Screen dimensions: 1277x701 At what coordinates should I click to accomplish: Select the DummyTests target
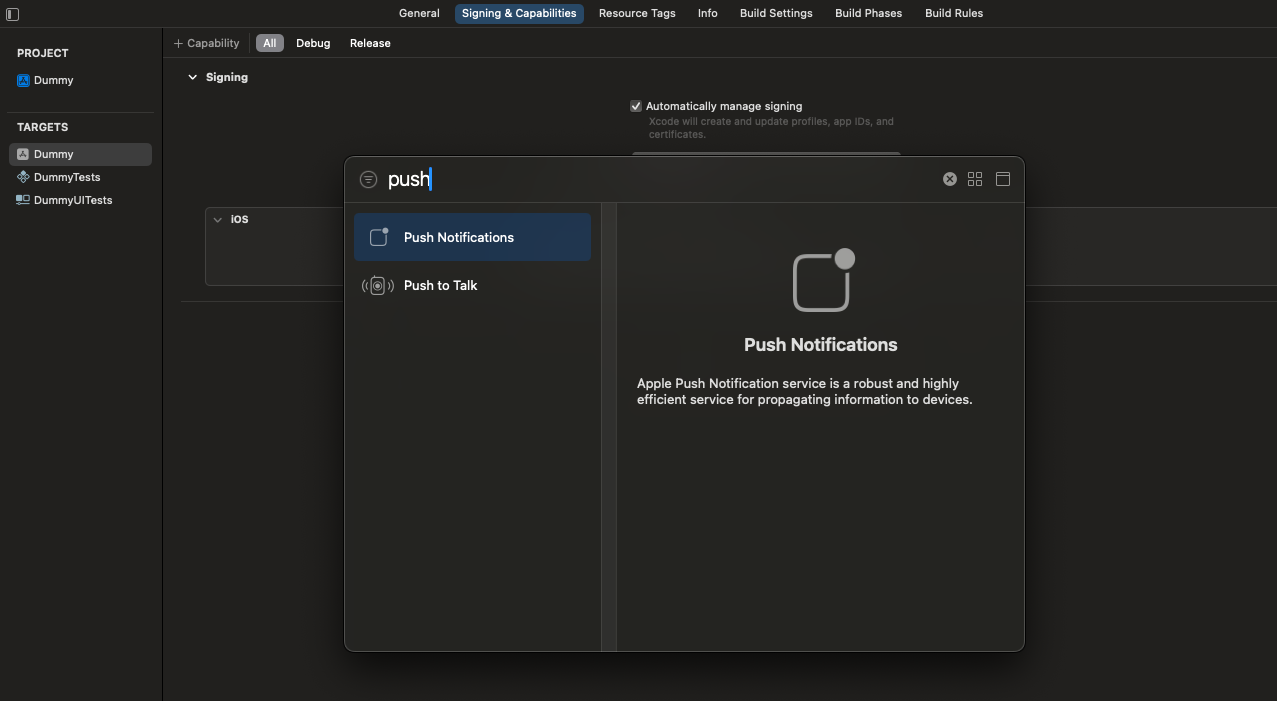click(x=66, y=177)
